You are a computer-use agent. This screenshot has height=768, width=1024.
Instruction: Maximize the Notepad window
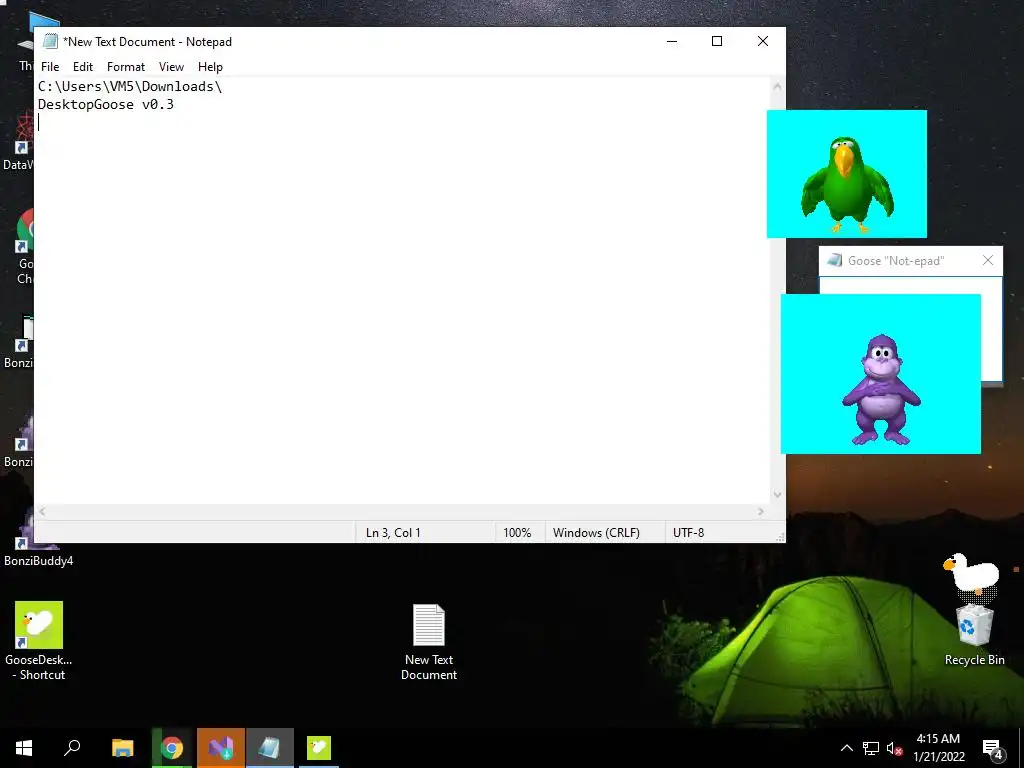(x=716, y=41)
